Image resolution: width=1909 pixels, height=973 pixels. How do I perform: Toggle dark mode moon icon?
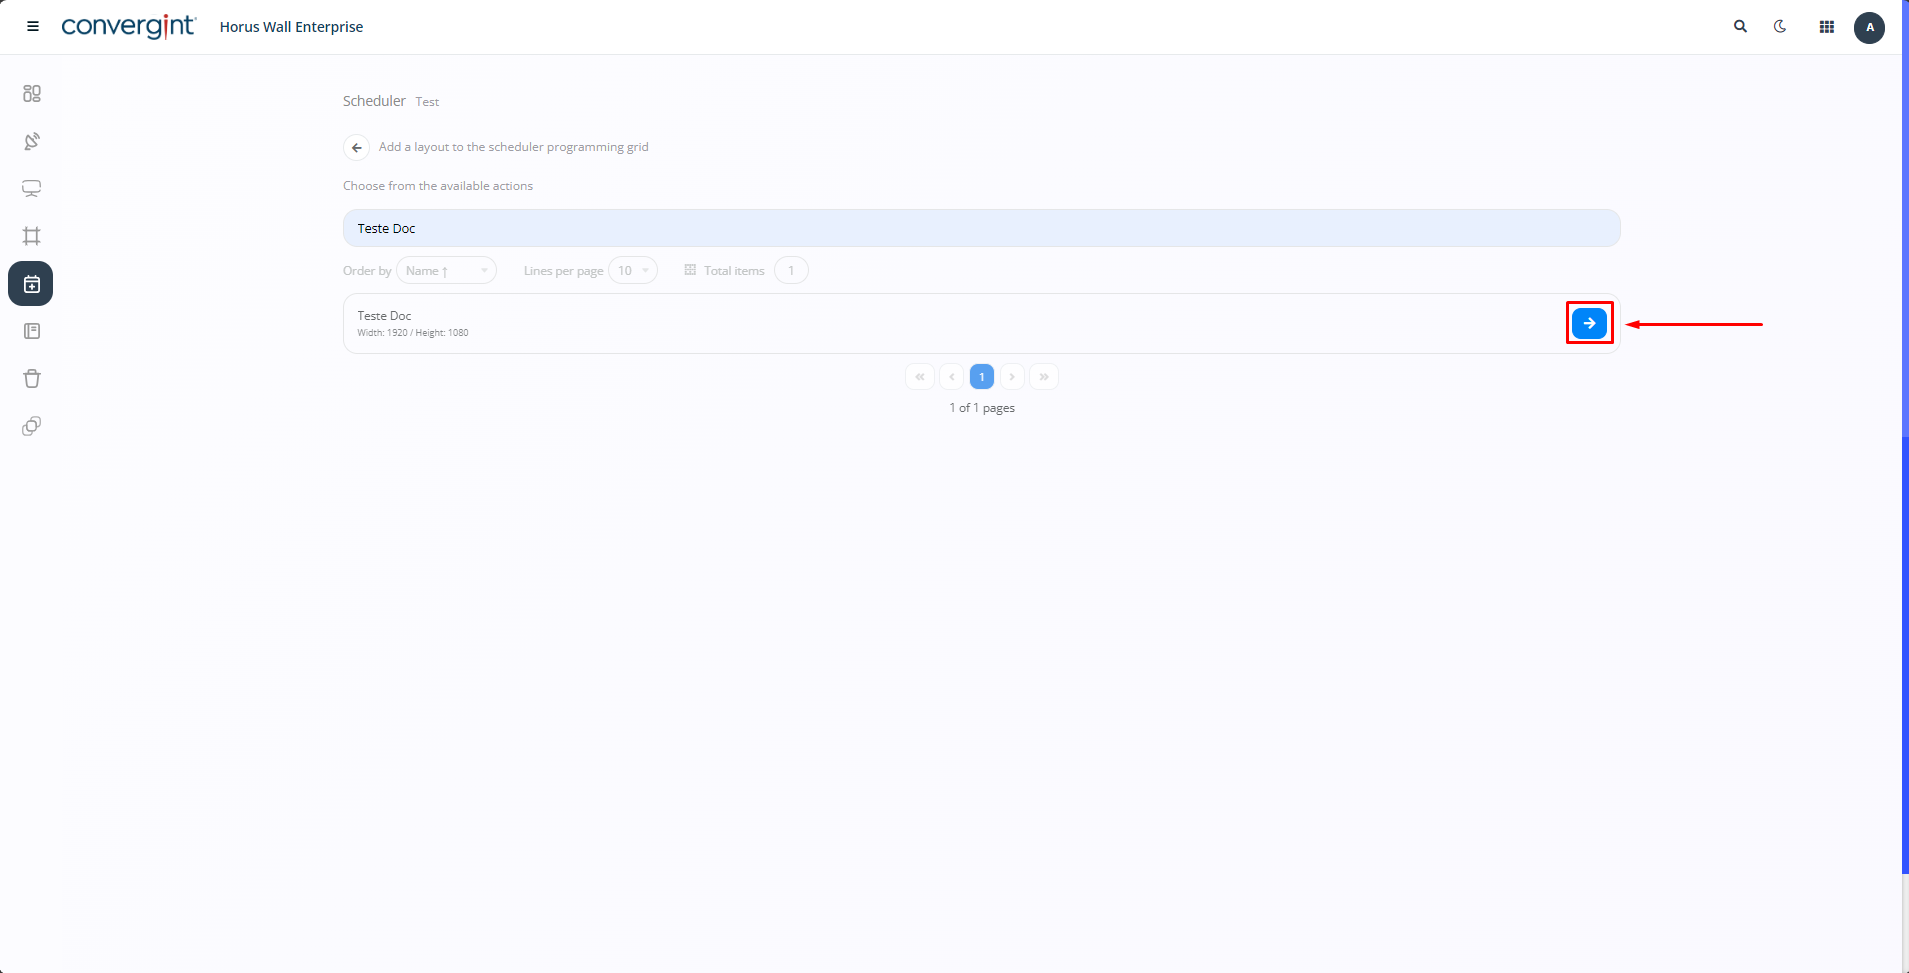pos(1780,27)
